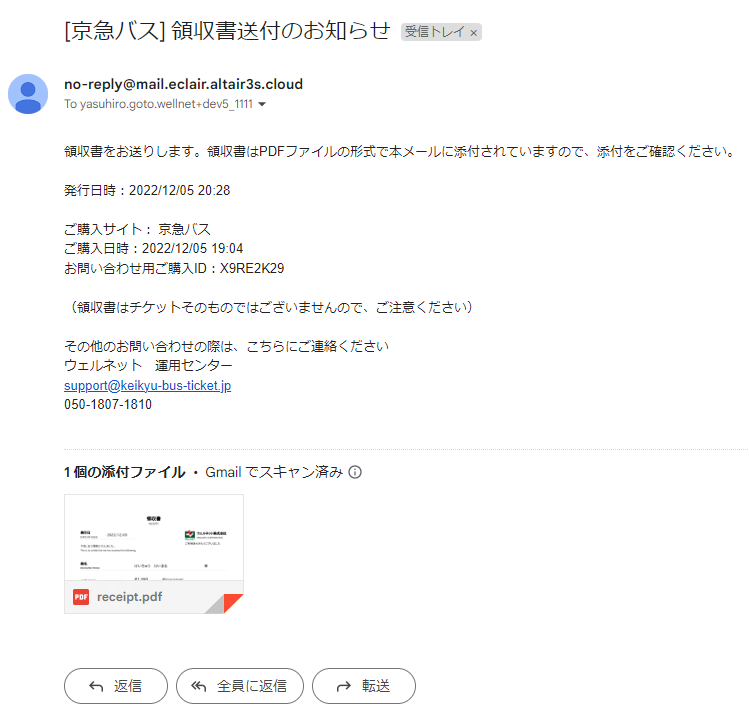749x728 pixels.
Task: Click the 全員に返信 reply-all button
Action: (240, 686)
